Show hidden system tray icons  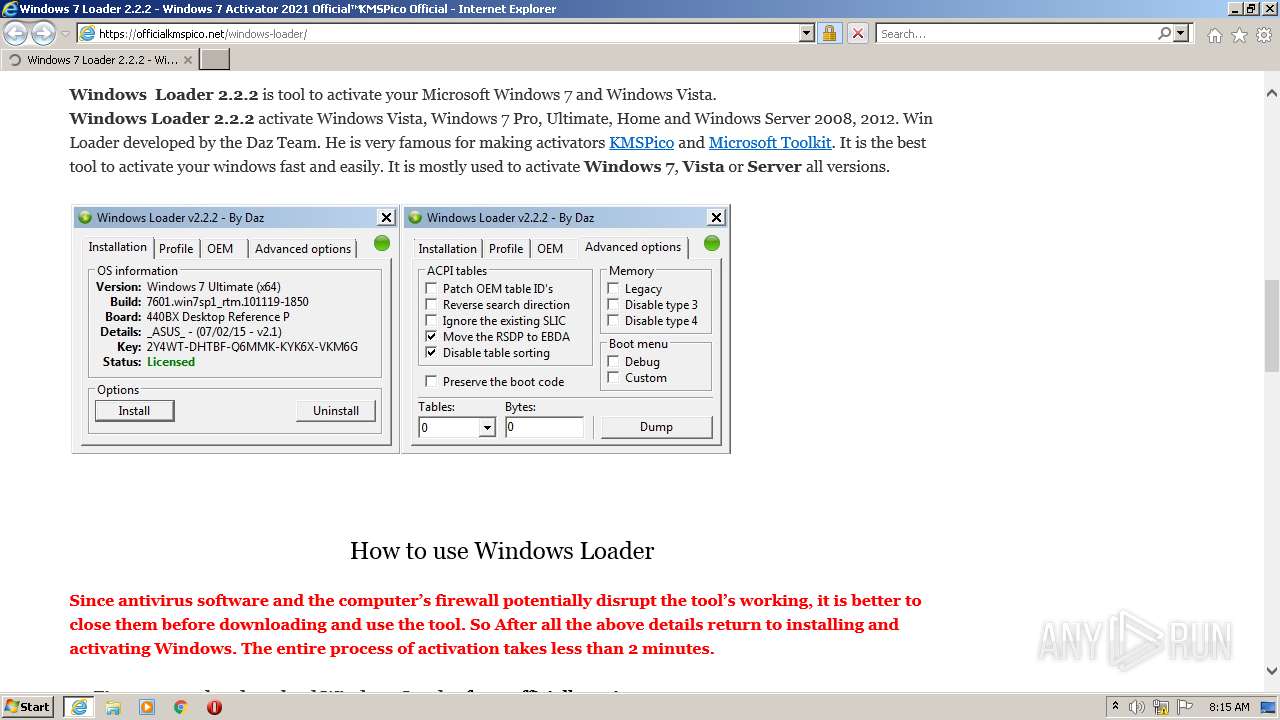click(1115, 707)
